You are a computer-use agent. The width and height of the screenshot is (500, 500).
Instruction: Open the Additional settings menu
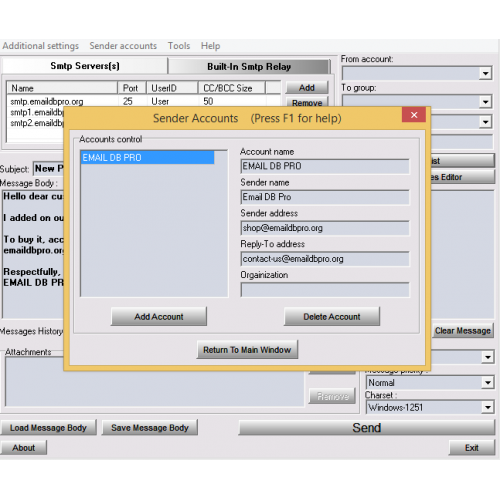pos(41,46)
